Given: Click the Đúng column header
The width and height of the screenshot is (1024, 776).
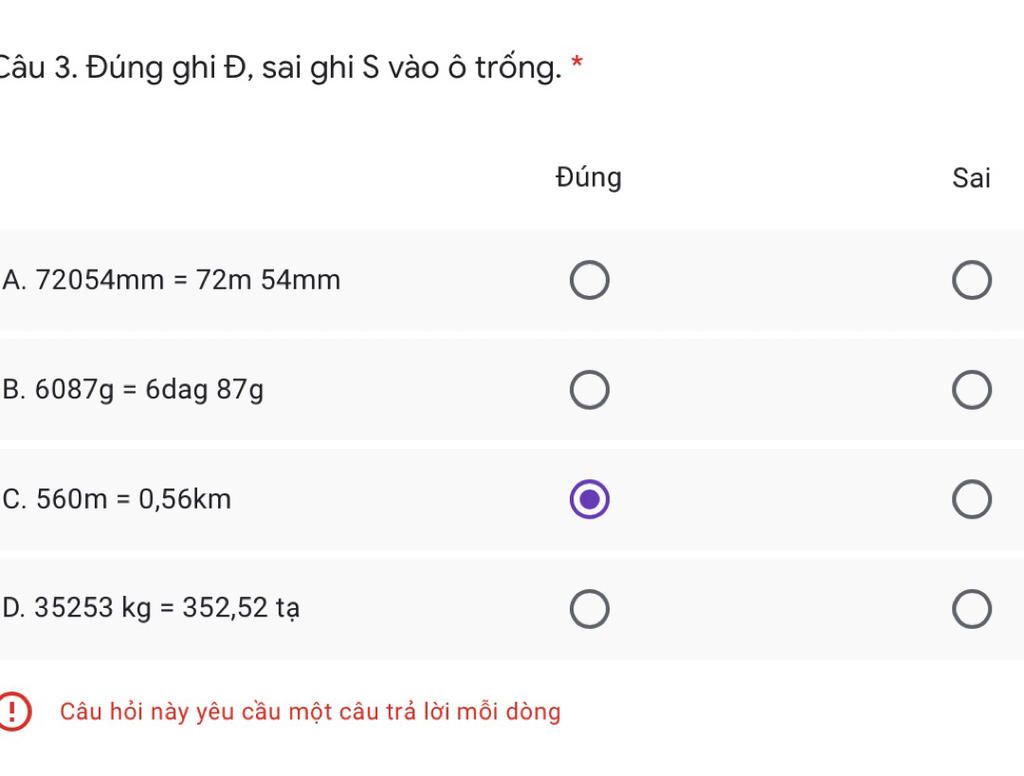Looking at the screenshot, I should pyautogui.click(x=588, y=178).
